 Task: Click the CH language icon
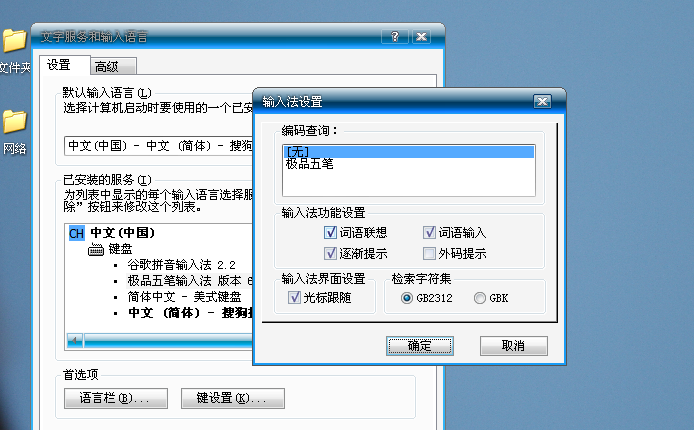pos(77,233)
